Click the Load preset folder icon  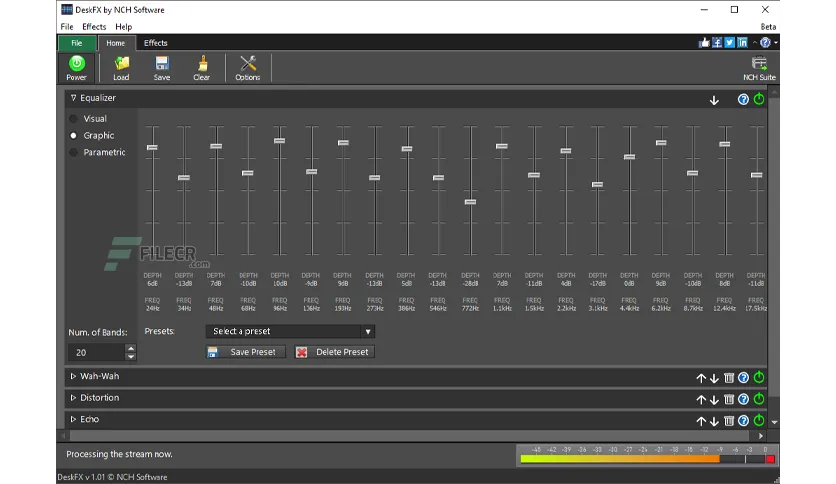tap(121, 65)
